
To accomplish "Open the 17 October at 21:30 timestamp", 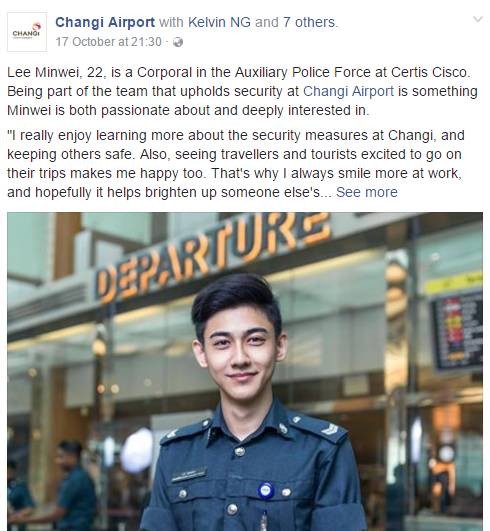I will (109, 42).
